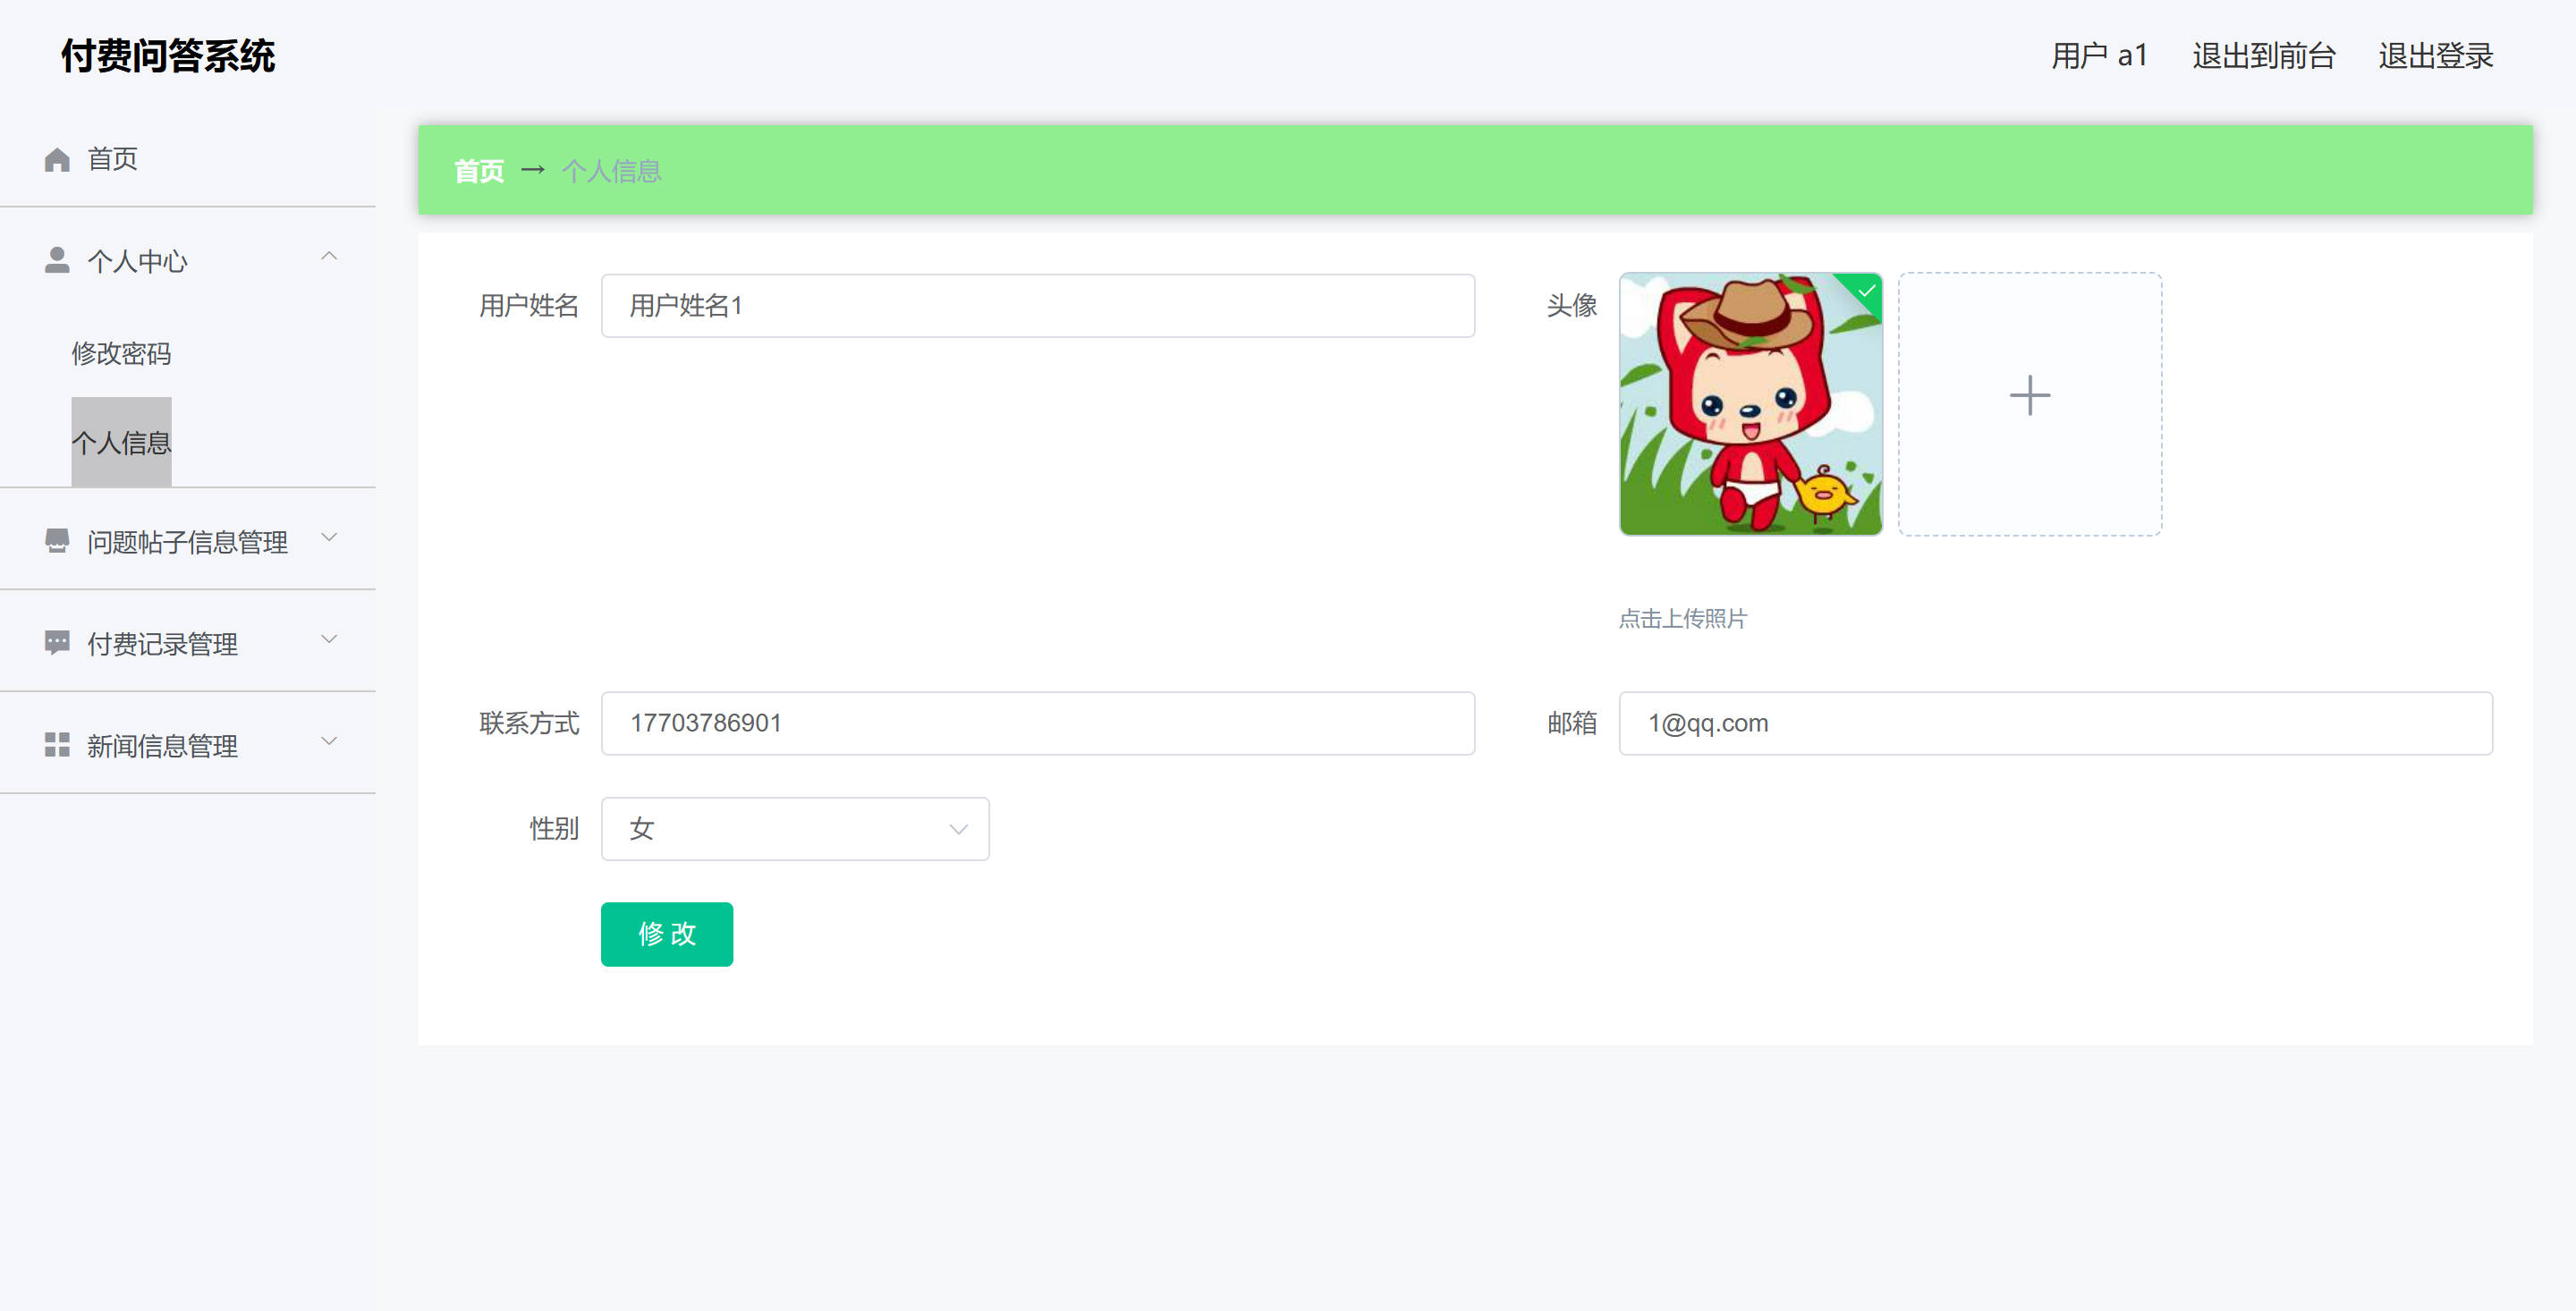Click the plus icon to upload avatar
The height and width of the screenshot is (1311, 2576).
(x=2029, y=396)
